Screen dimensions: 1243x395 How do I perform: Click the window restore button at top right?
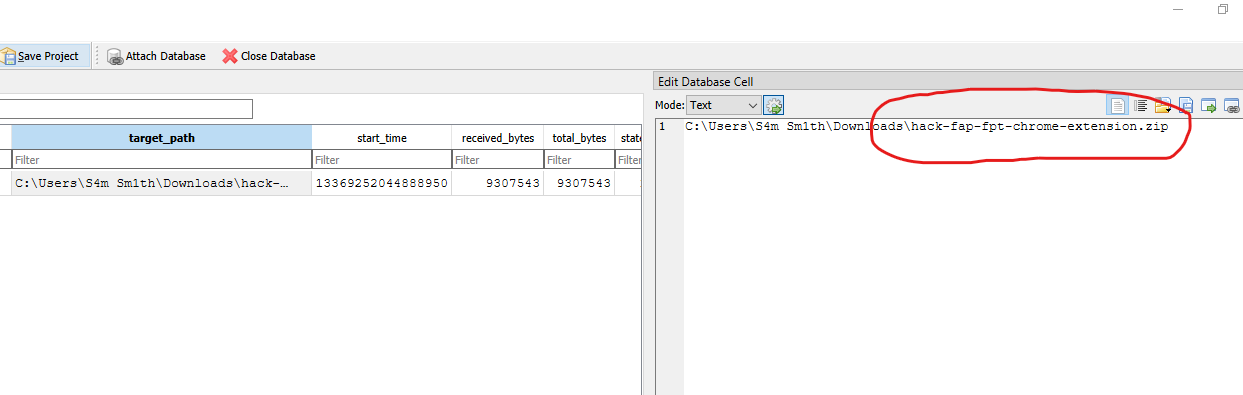pos(1223,9)
